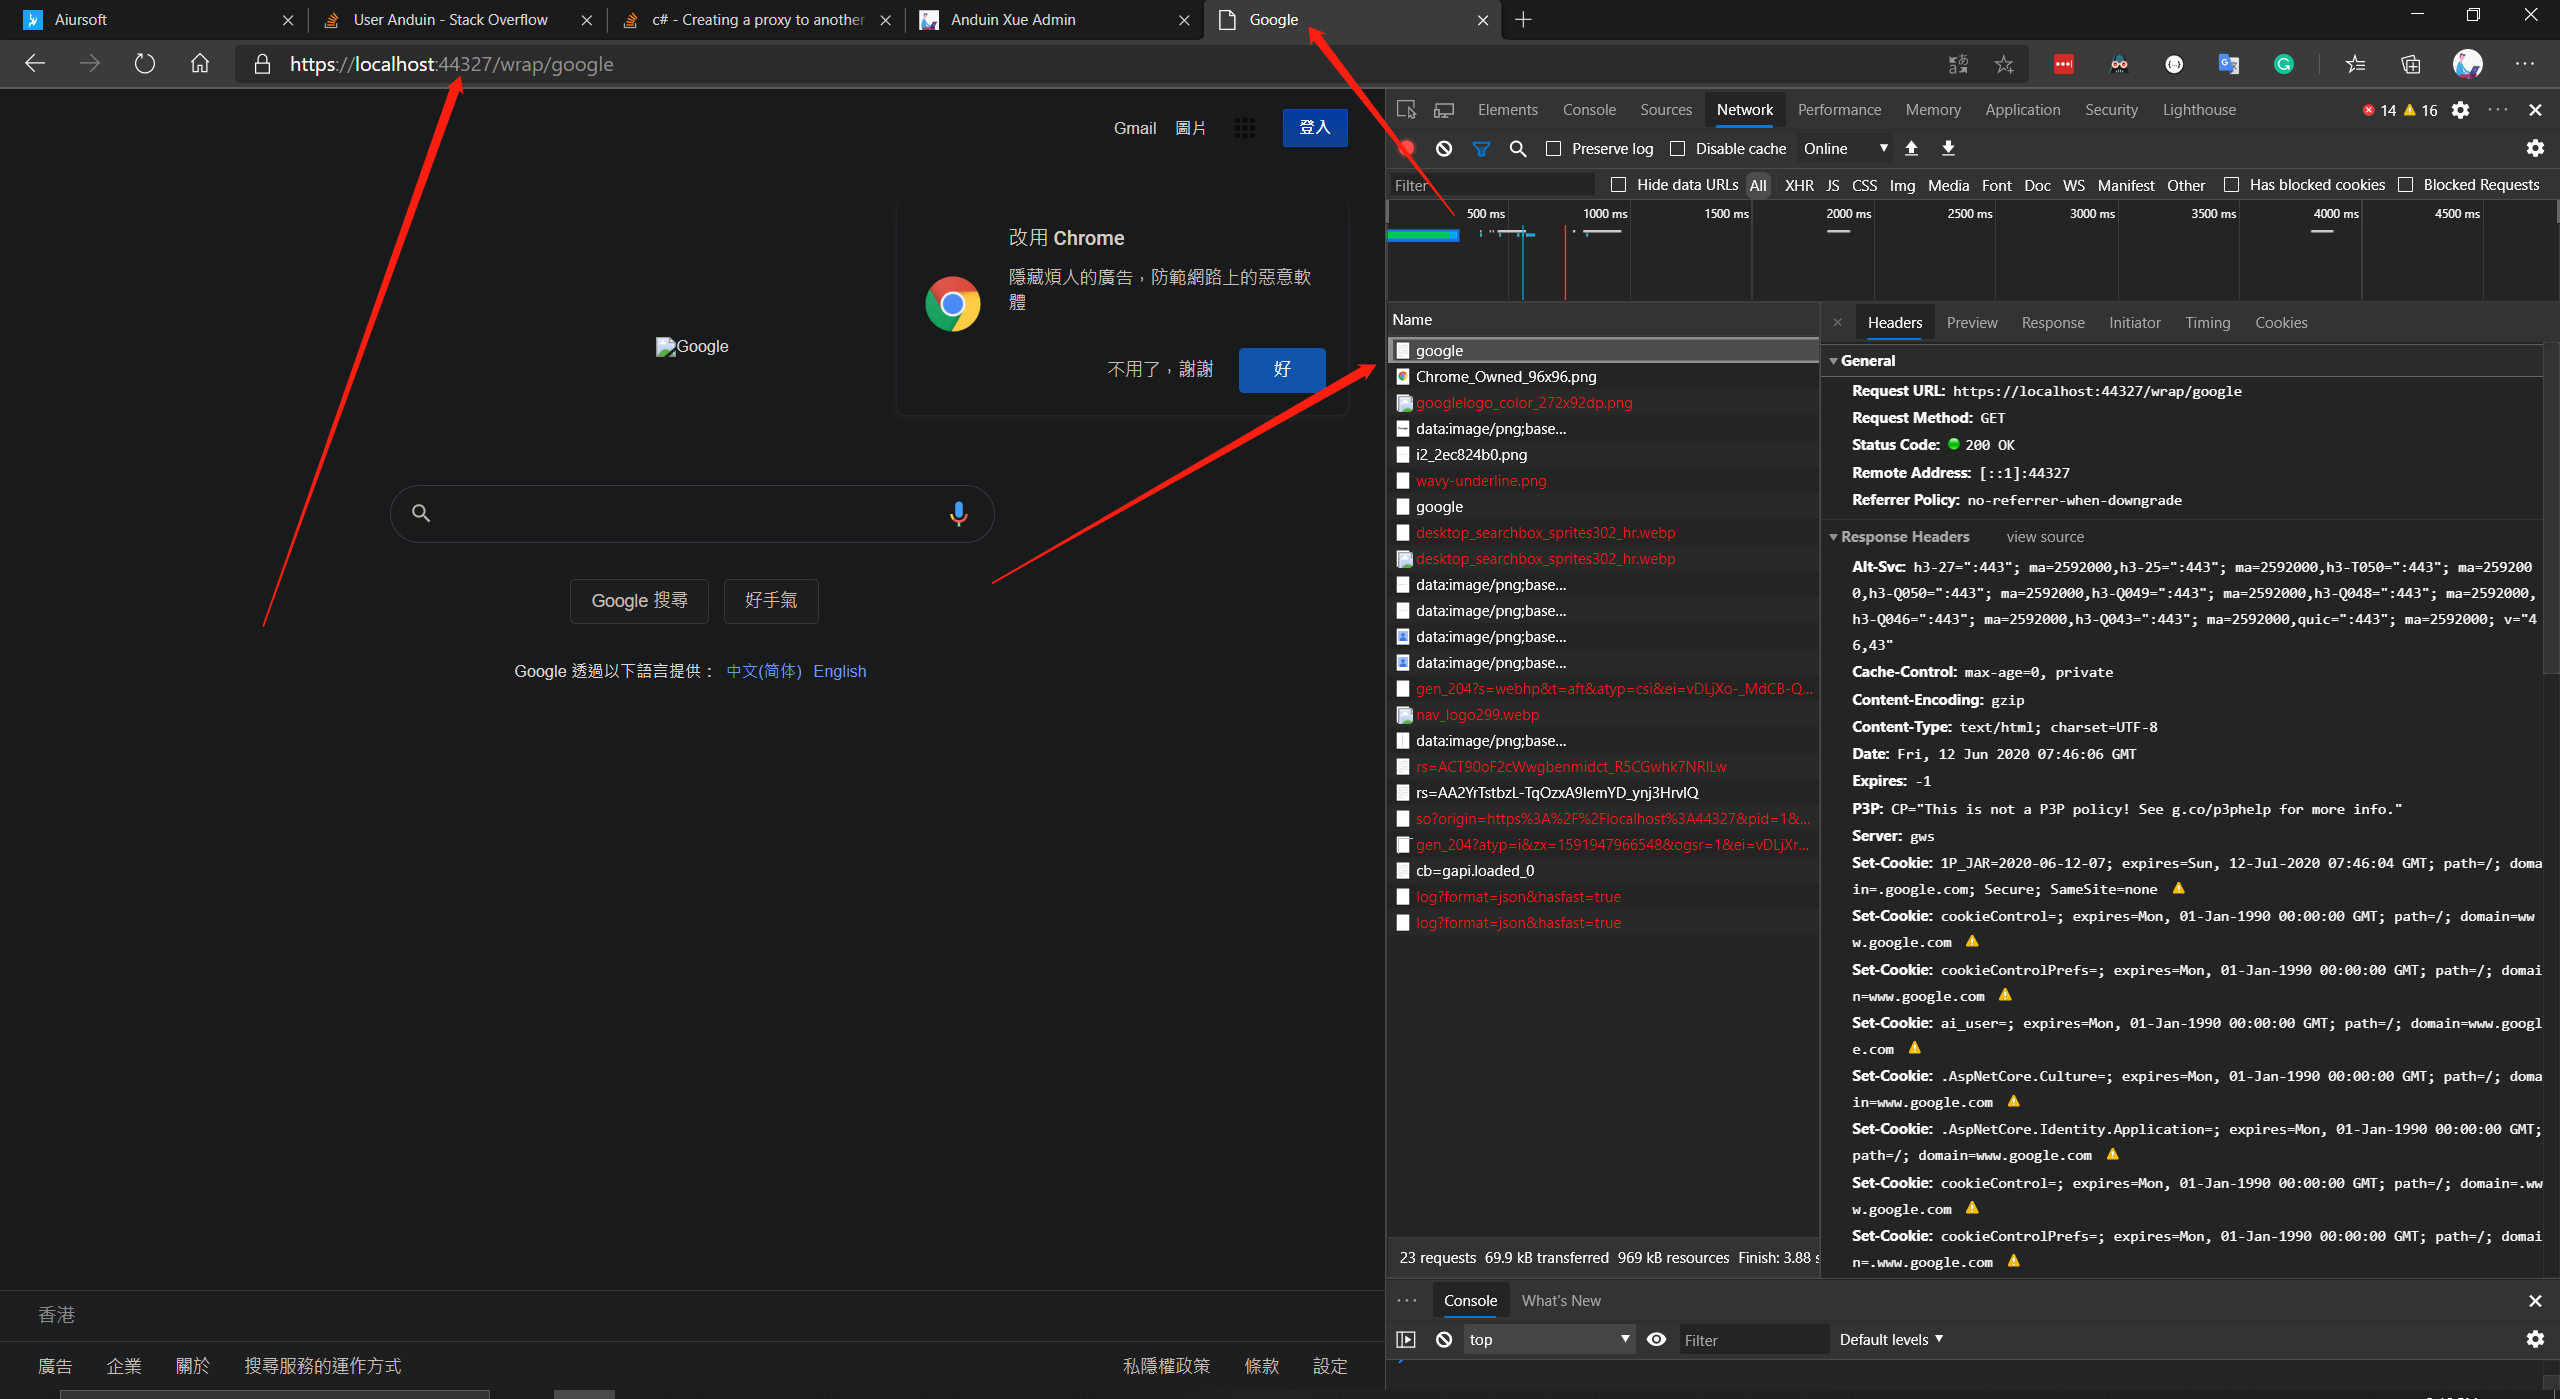Open the network search magnifier icon

(1517, 148)
